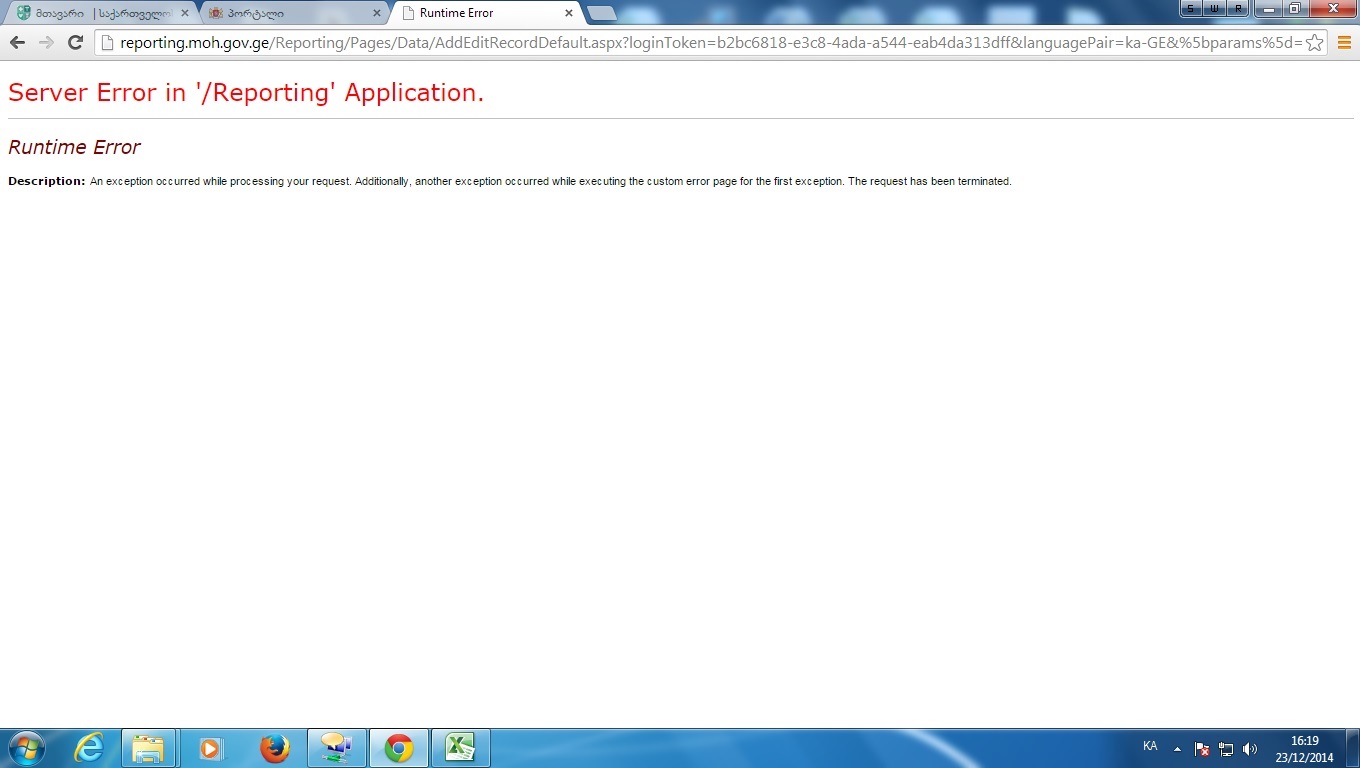The image size is (1360, 768).
Task: Launch Firefox from the taskbar
Action: pos(274,748)
